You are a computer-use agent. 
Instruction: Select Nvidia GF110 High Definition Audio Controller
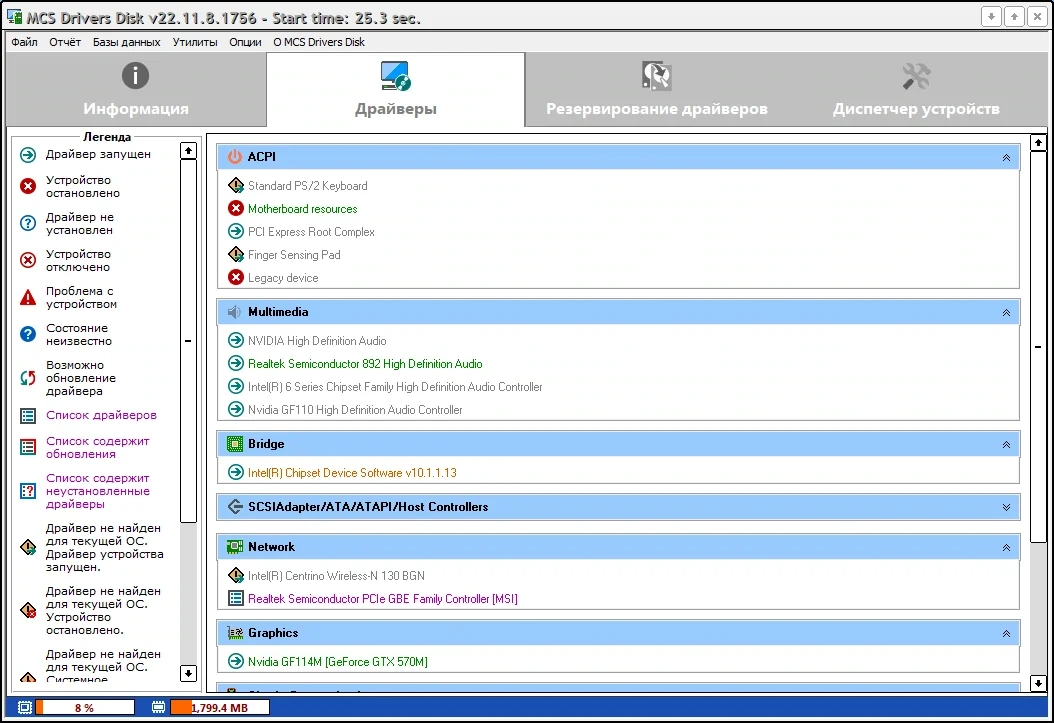click(355, 409)
